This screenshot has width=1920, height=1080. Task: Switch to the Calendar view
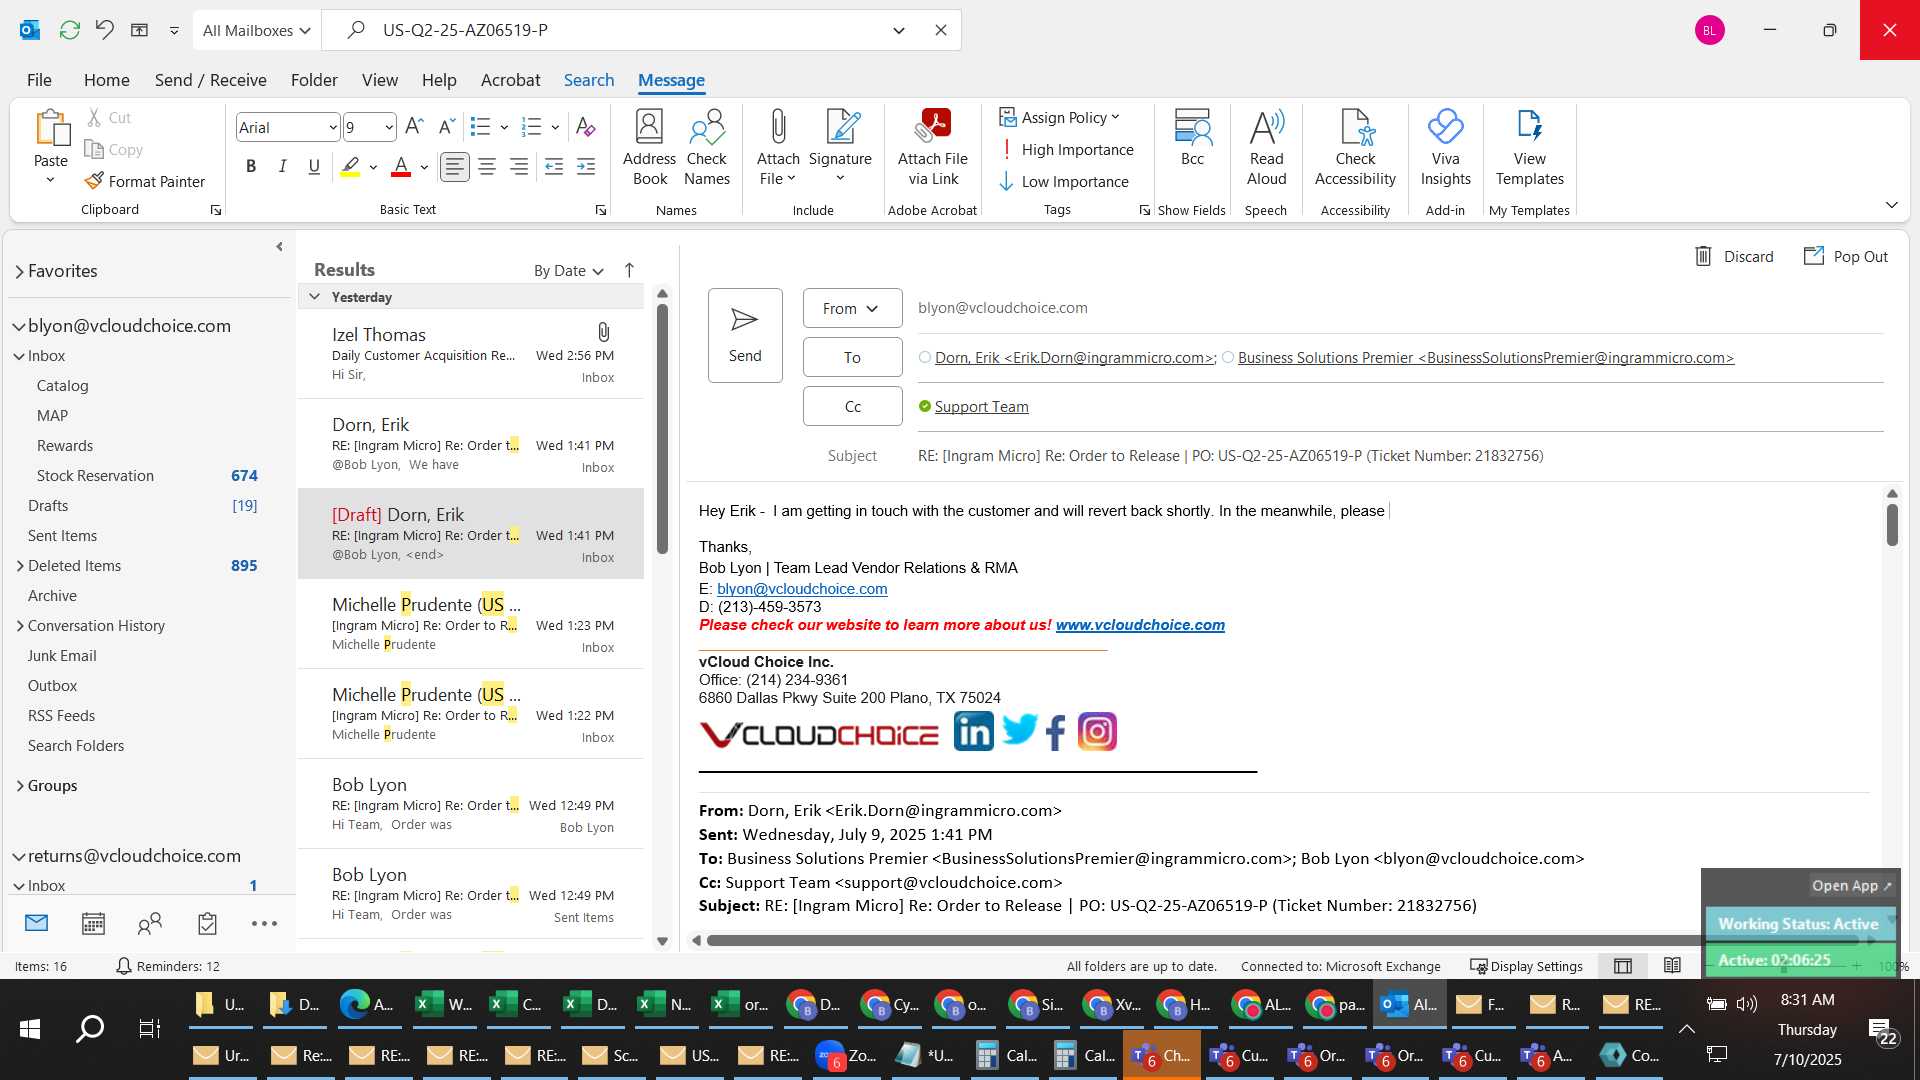click(x=93, y=924)
